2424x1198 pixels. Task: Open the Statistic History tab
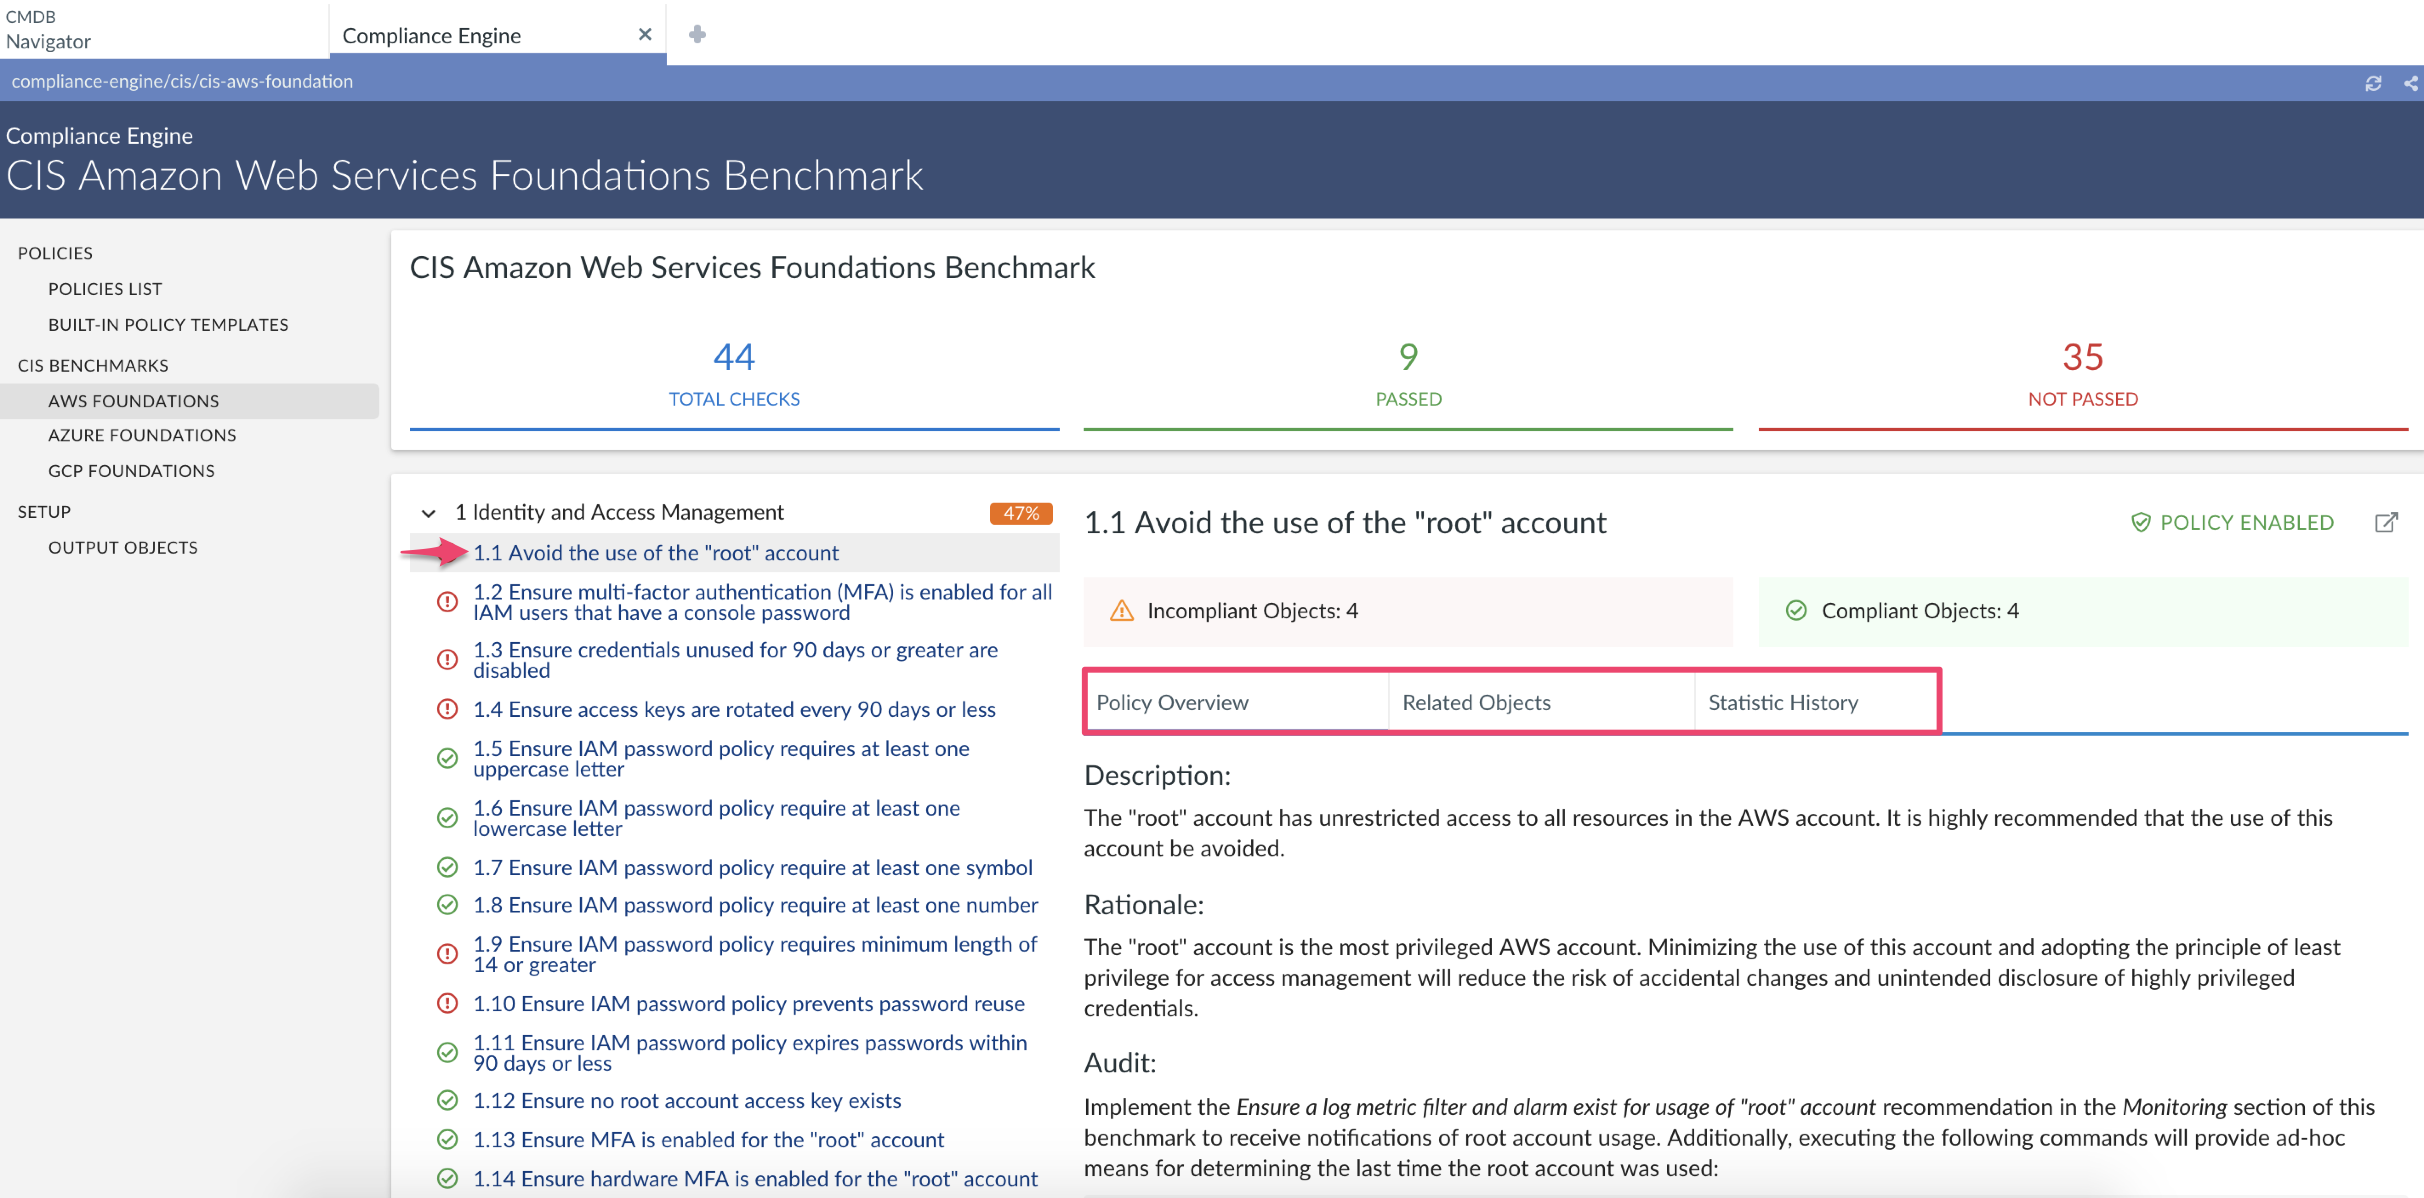pyautogui.click(x=1783, y=703)
